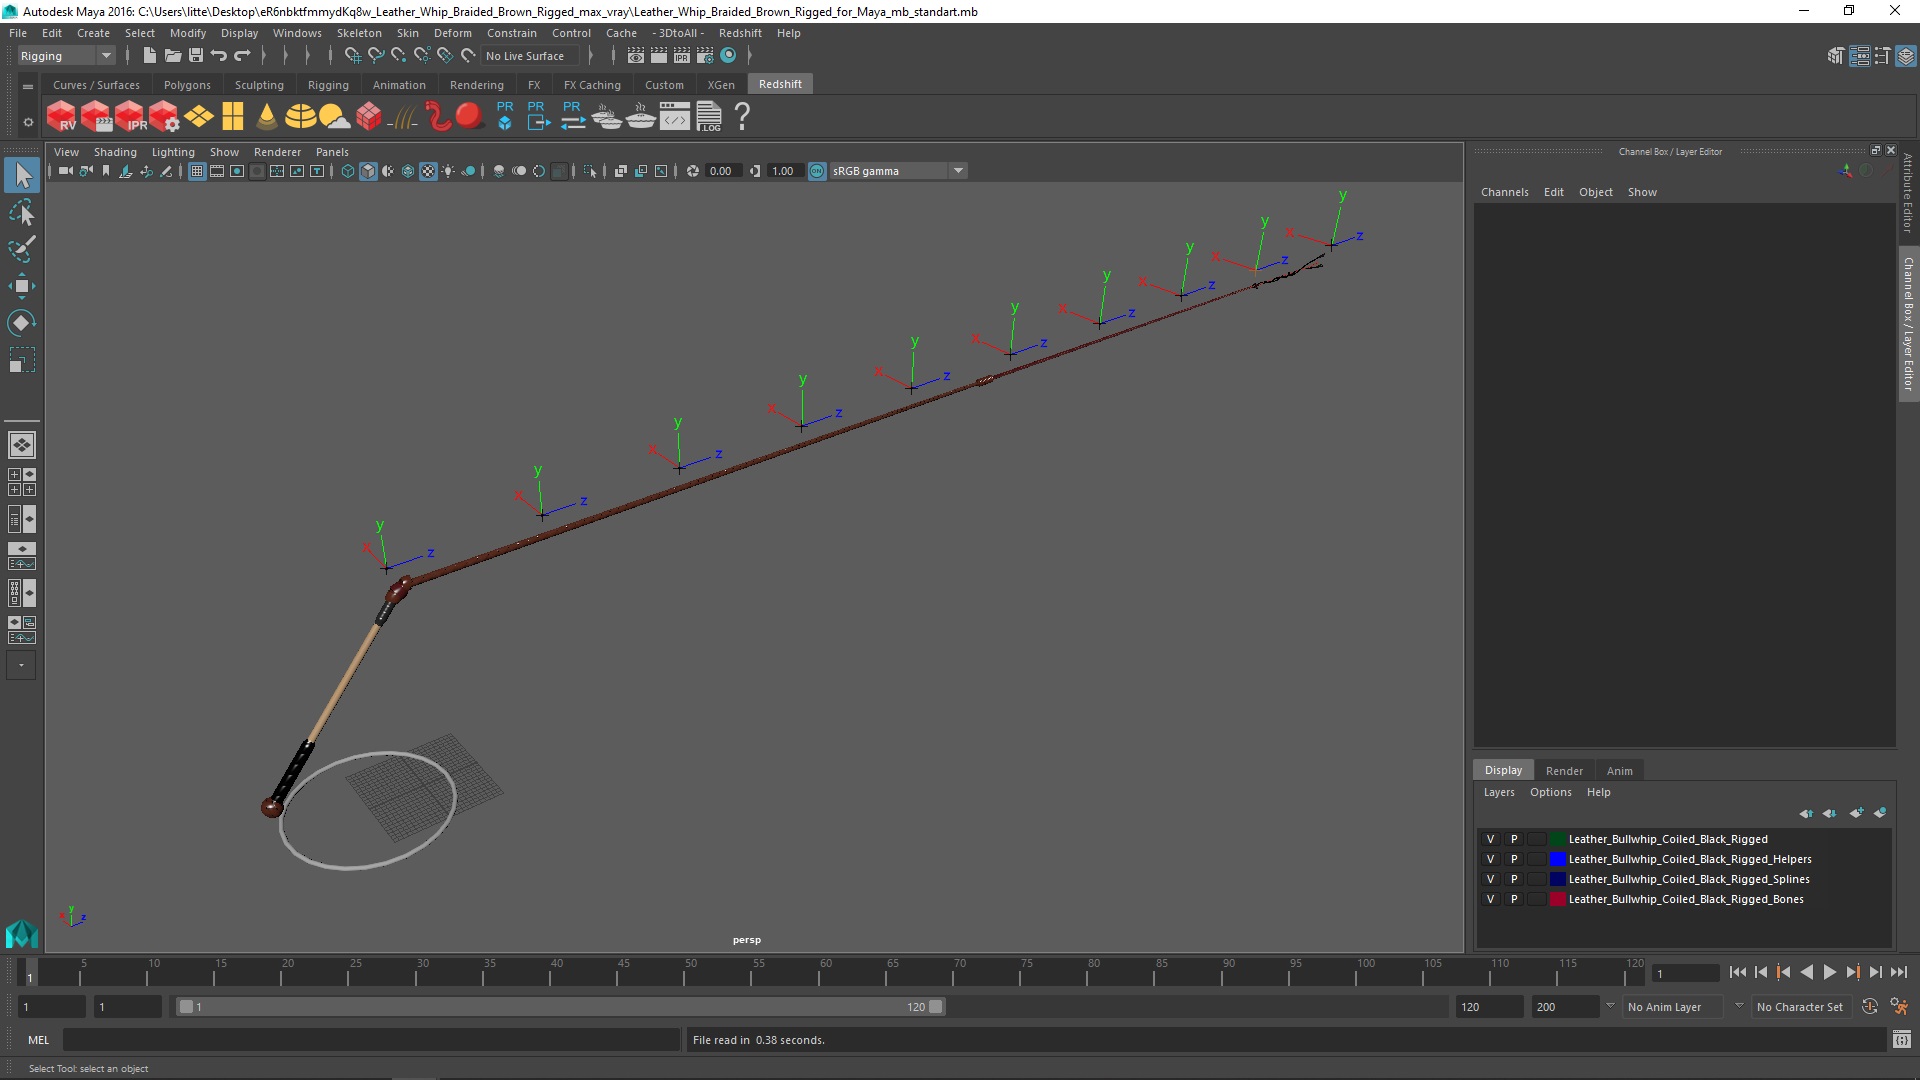Switch to the Polygons shelf tab
This screenshot has height=1080, width=1920.
(187, 85)
